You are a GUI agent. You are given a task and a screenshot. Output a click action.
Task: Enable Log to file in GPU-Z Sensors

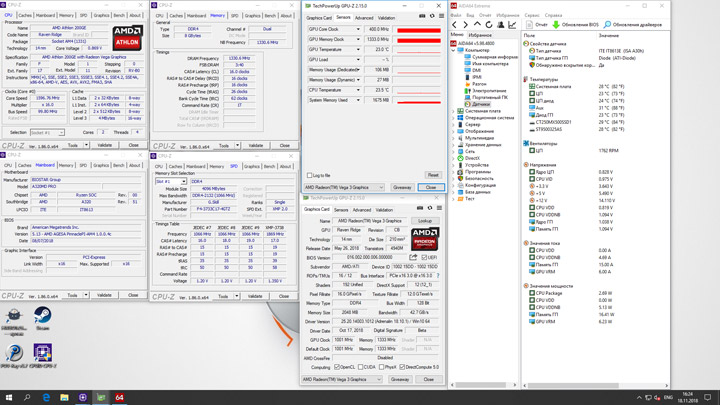309,175
